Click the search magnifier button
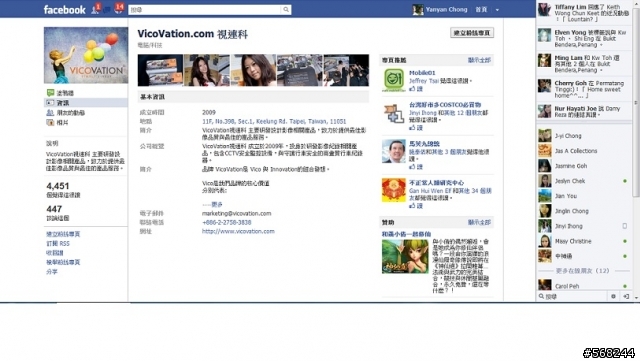The width and height of the screenshot is (640, 361). pos(286,9)
